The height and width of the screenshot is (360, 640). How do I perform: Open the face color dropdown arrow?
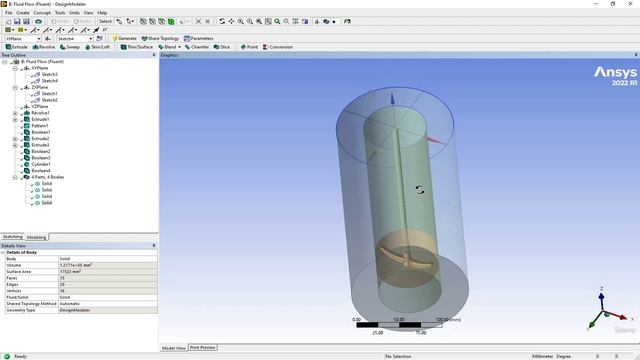13,30
